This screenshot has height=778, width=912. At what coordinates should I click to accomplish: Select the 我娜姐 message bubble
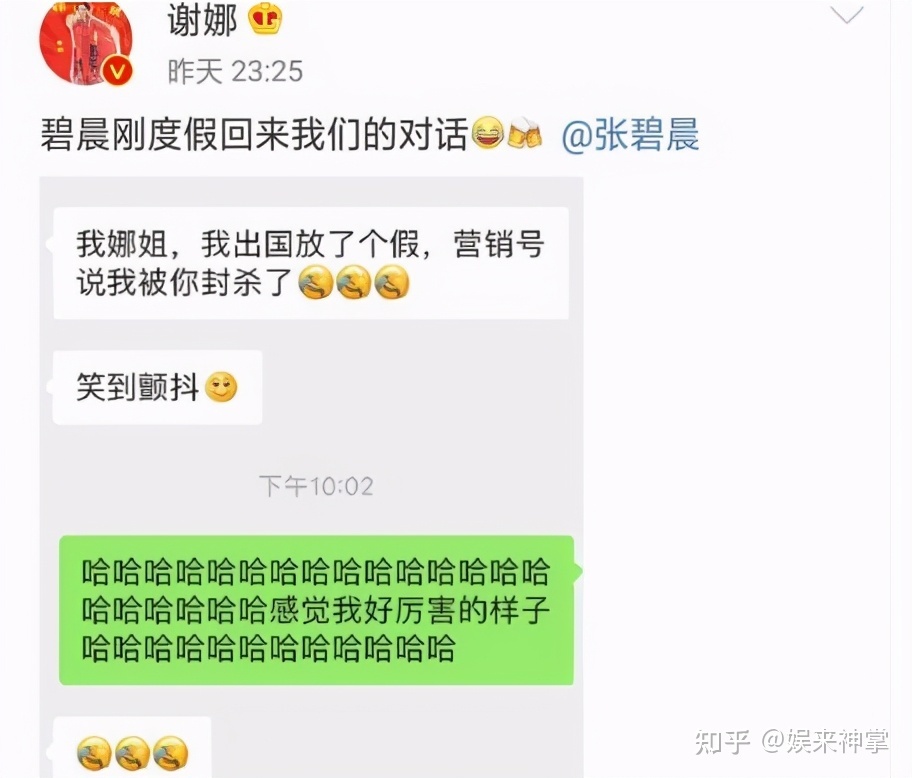pos(311,263)
